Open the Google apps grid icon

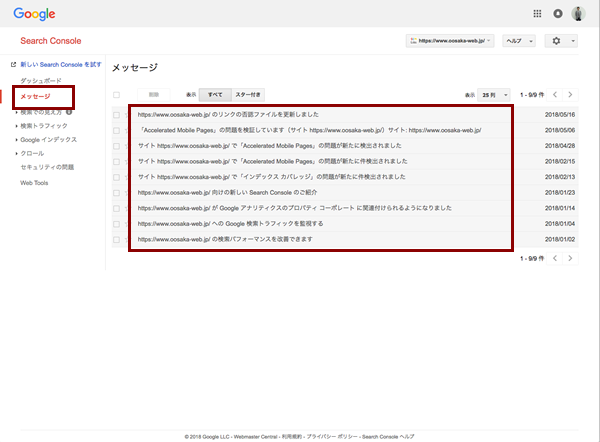tap(537, 14)
